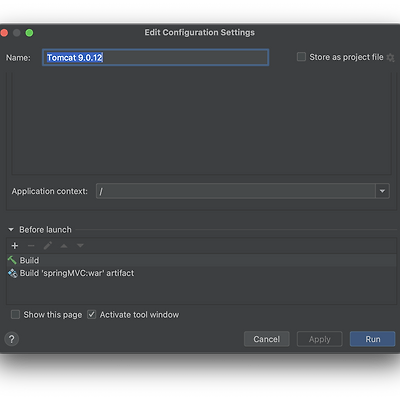Remove the selected before launch task
The width and height of the screenshot is (400, 400).
click(31, 246)
